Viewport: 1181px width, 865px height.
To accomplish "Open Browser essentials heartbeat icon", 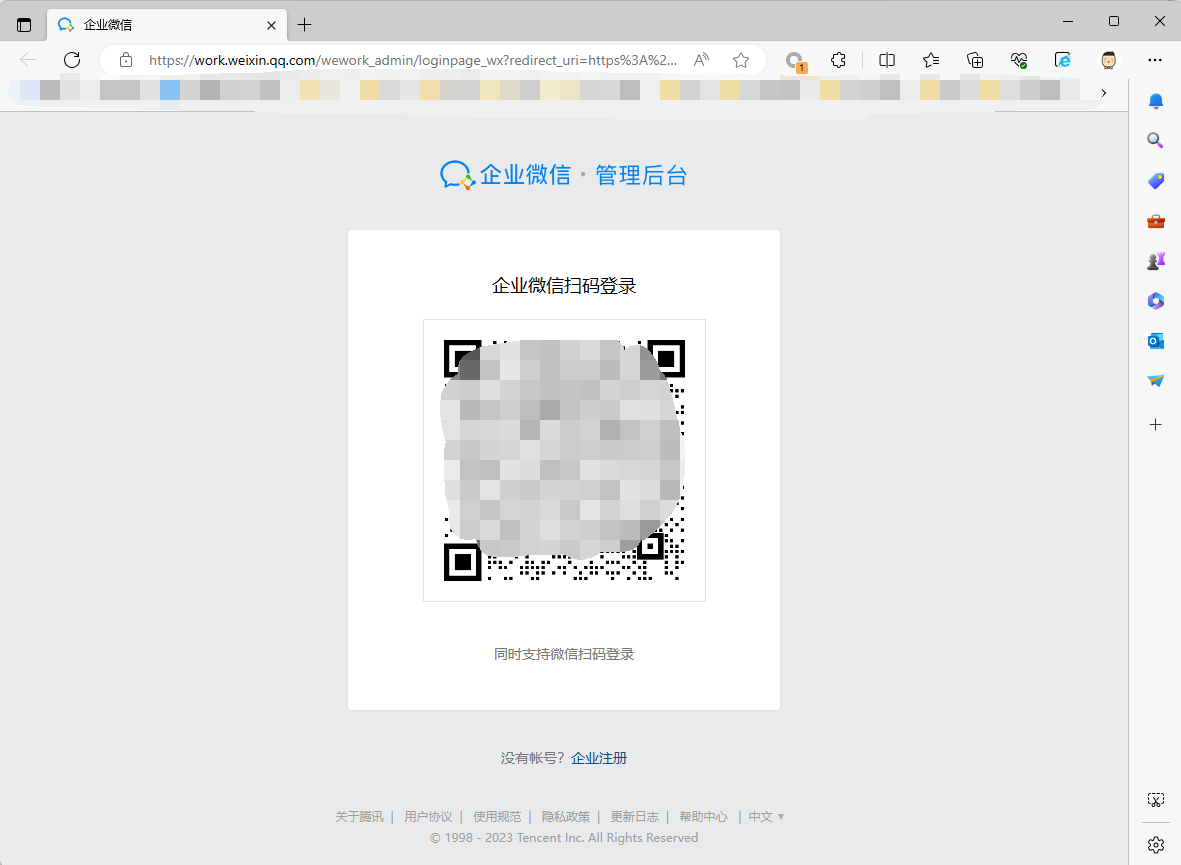I will pos(1019,60).
